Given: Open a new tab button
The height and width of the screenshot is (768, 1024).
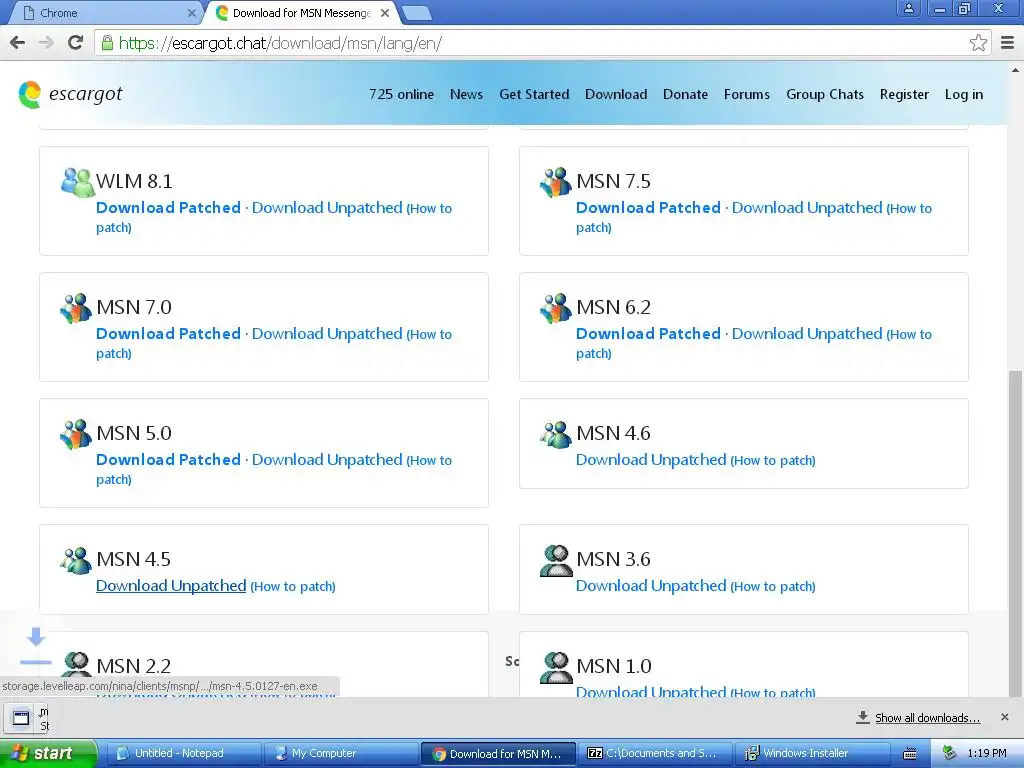Looking at the screenshot, I should click(x=417, y=12).
